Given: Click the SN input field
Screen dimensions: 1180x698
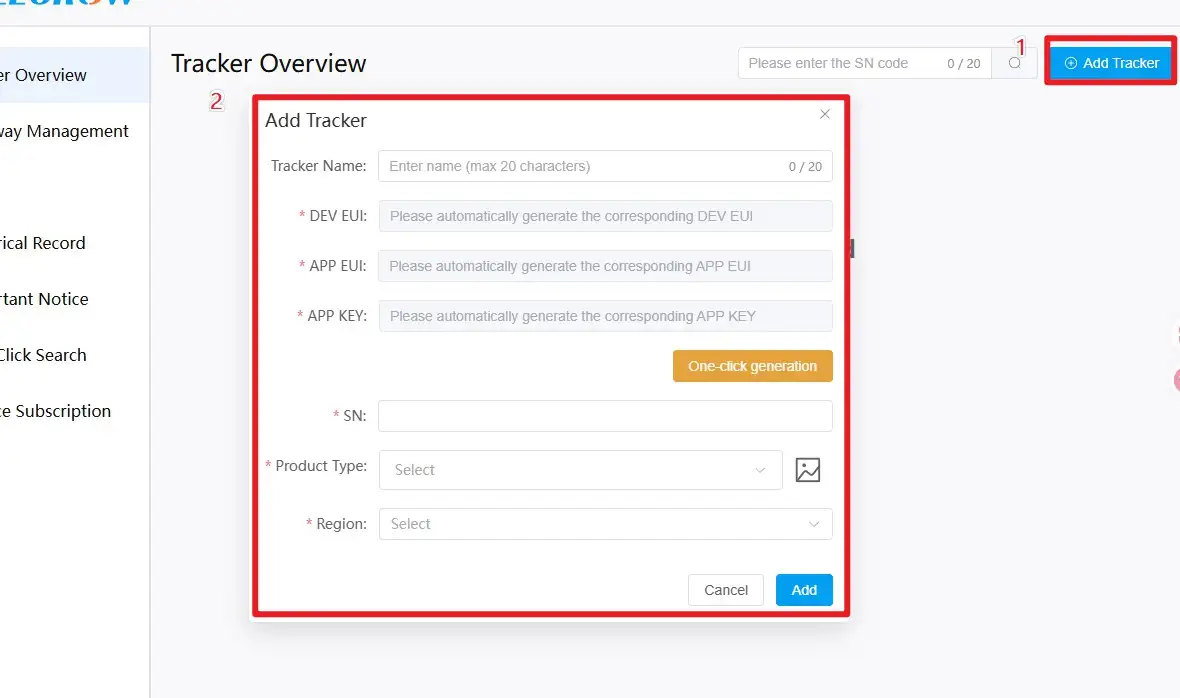Looking at the screenshot, I should (x=605, y=416).
